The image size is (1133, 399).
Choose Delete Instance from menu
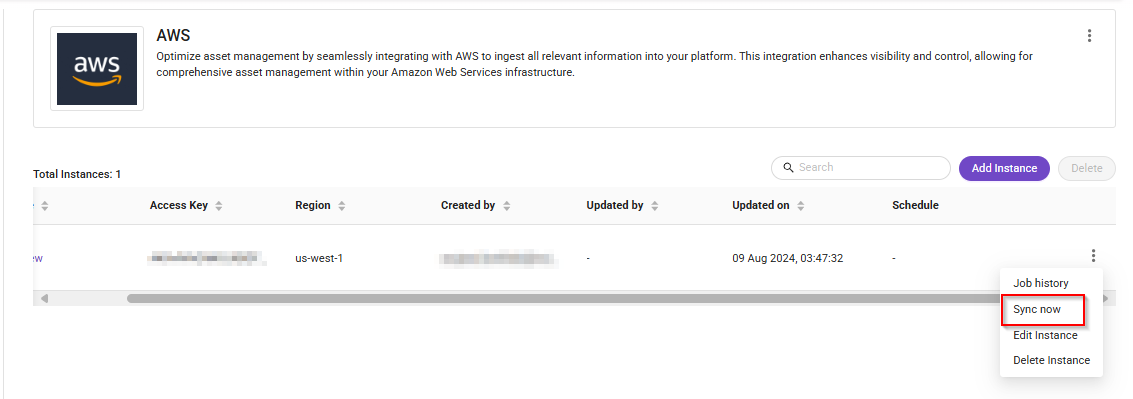click(x=1051, y=360)
